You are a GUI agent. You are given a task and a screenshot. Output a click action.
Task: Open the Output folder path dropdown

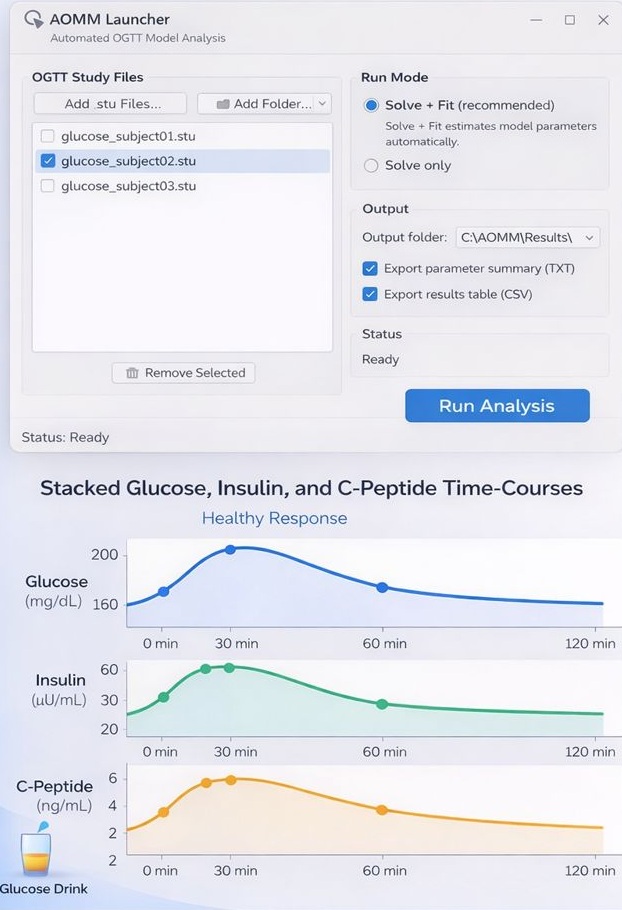click(589, 238)
